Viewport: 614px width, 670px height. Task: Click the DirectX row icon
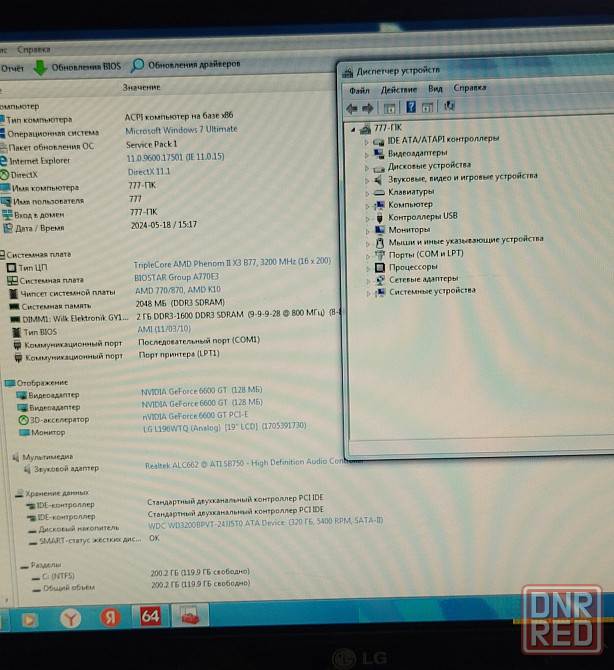(4, 175)
